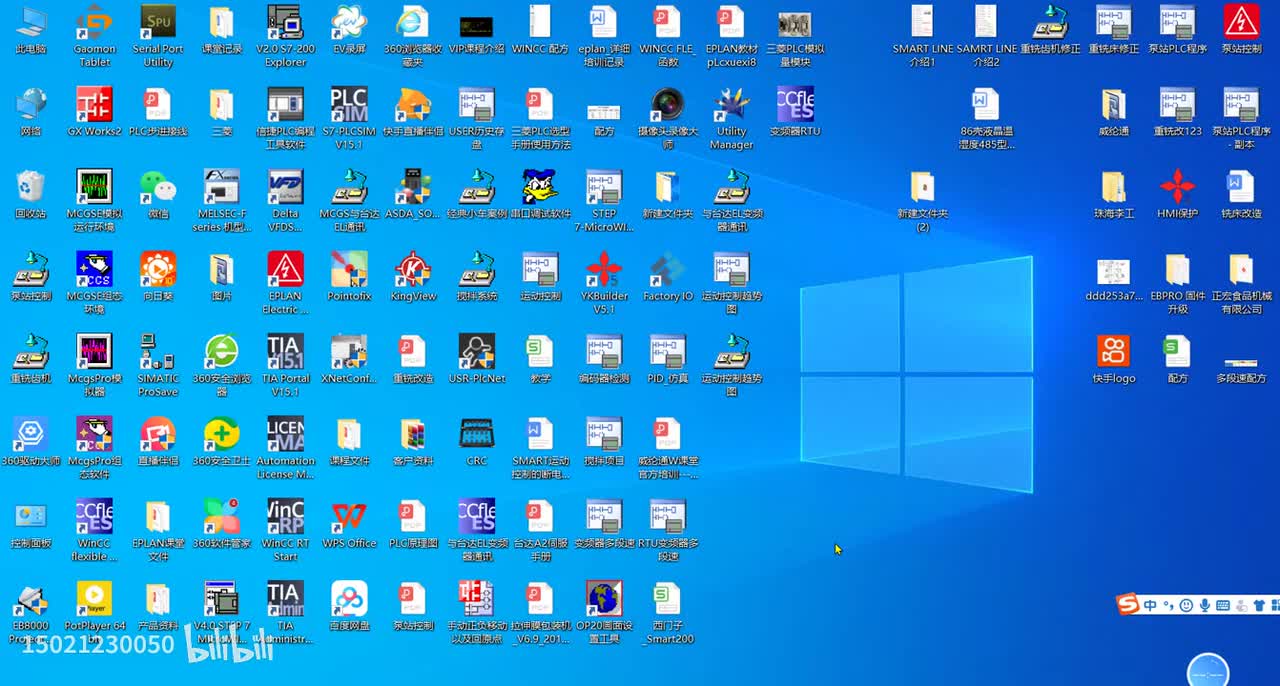The width and height of the screenshot is (1280, 686).
Task: Click the EPLAN Electric shortcut icon
Action: click(x=285, y=270)
